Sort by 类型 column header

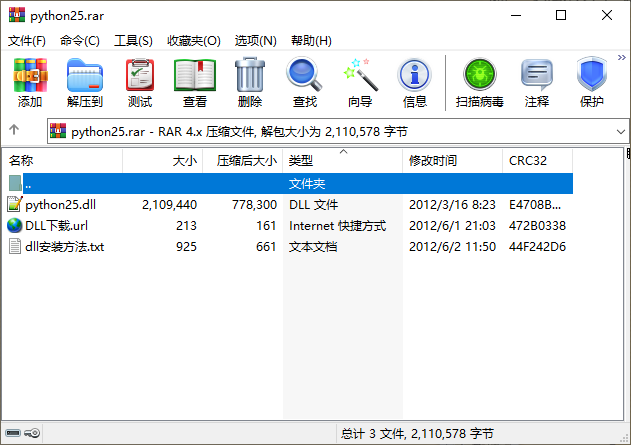click(342, 161)
